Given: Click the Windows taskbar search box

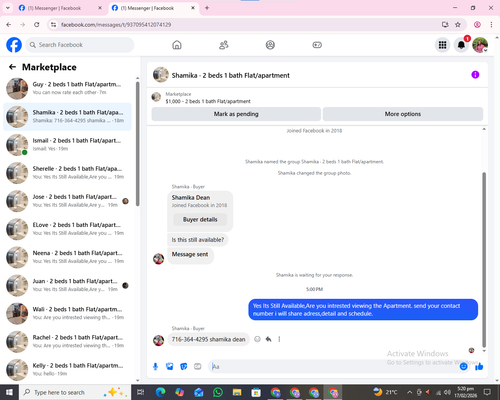Looking at the screenshot, I should [x=75, y=392].
